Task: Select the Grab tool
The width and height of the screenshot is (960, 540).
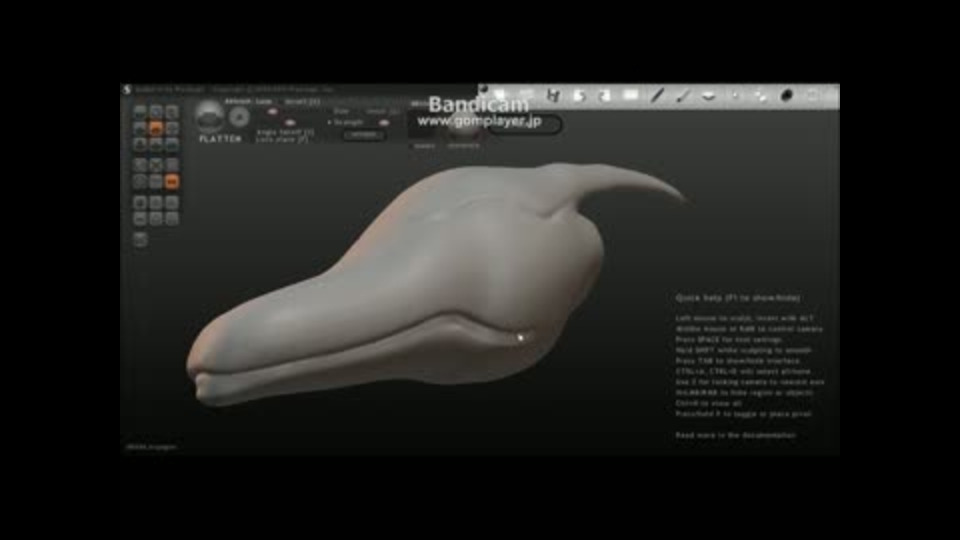Action: (x=172, y=128)
